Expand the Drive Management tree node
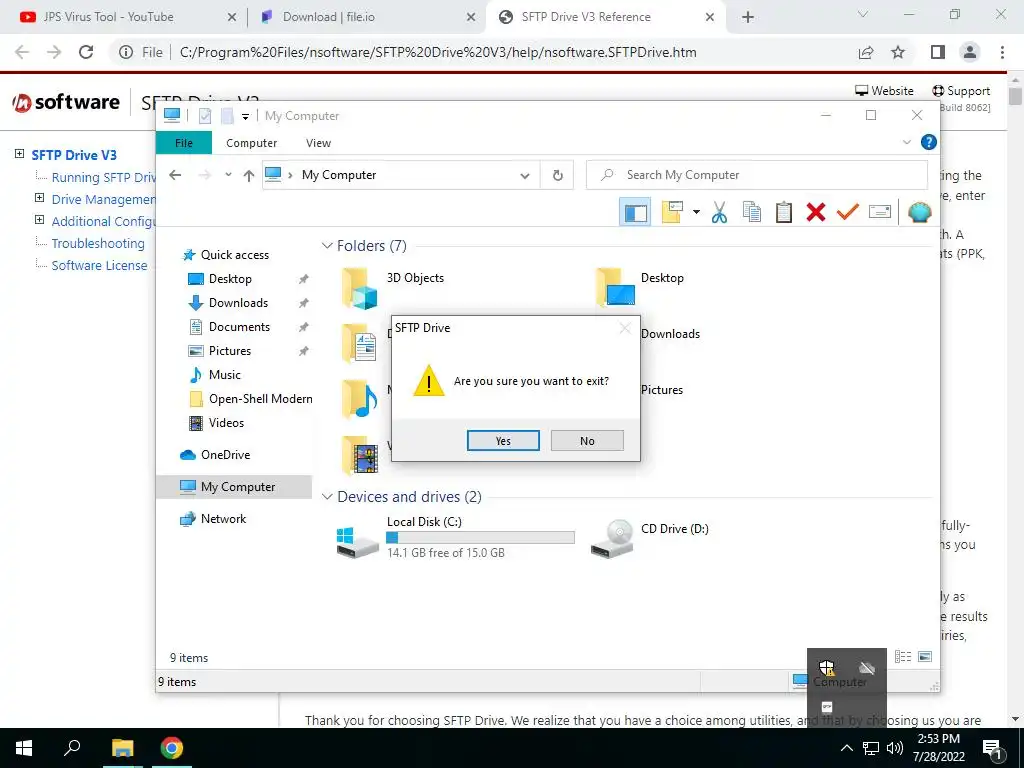This screenshot has width=1024, height=768. coord(39,198)
